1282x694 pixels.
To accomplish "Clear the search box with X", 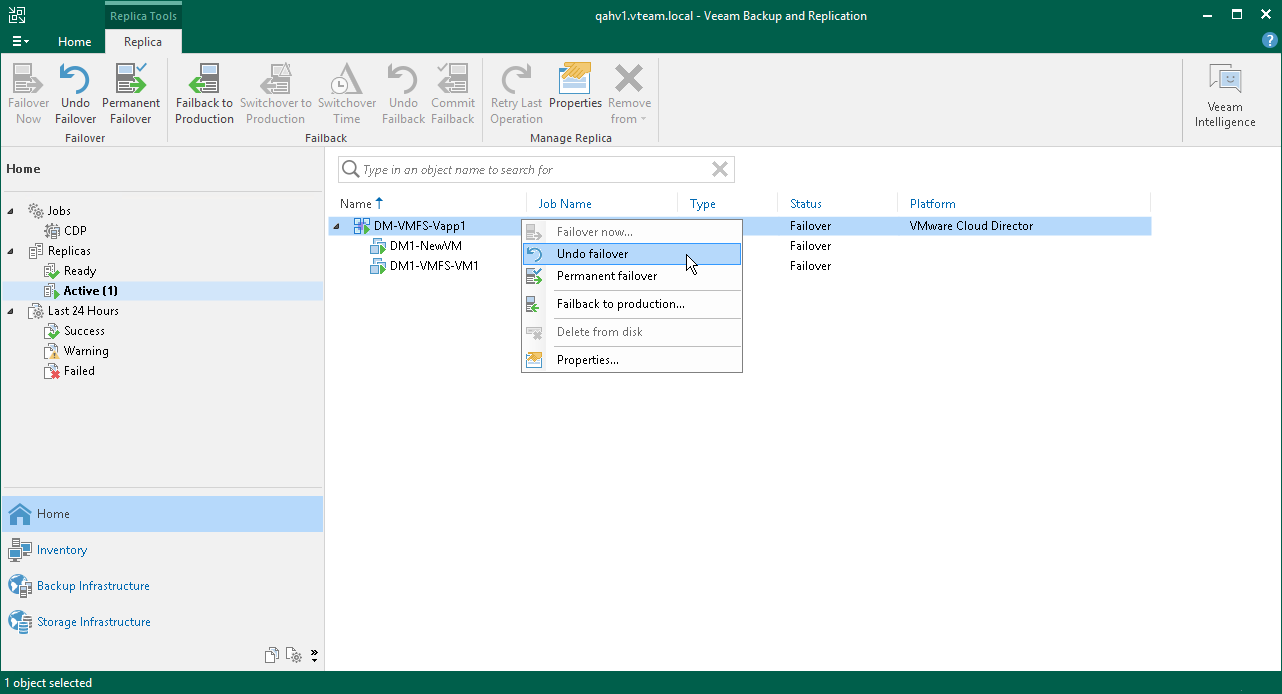I will point(719,170).
